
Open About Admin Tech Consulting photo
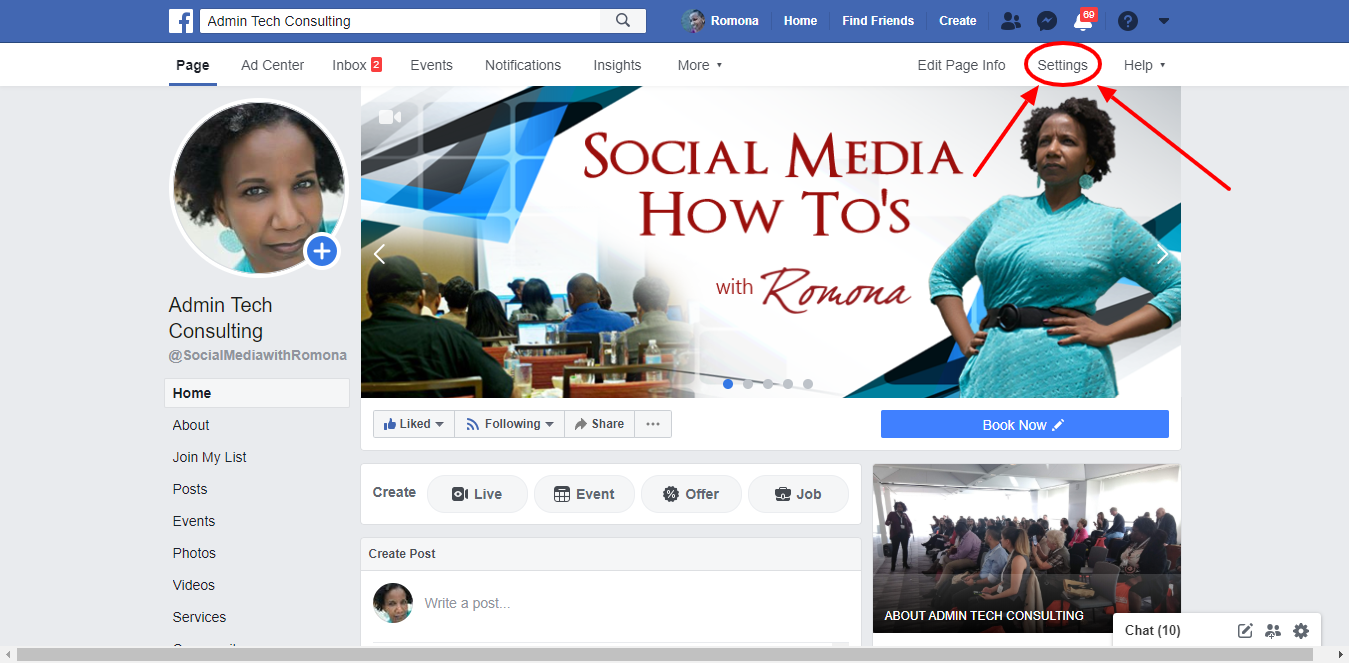tap(1027, 548)
